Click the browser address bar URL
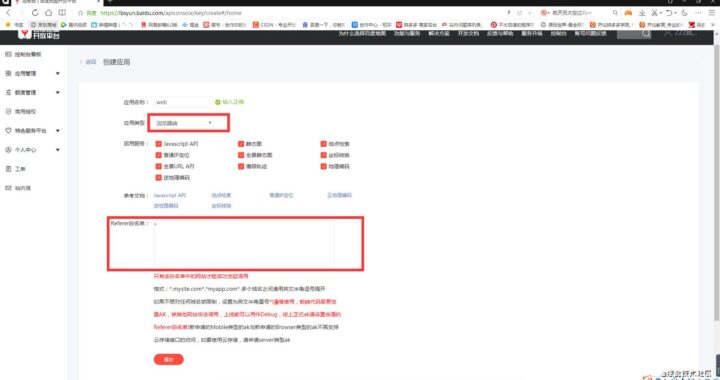Viewport: 720px width, 380px height. tap(170, 13)
